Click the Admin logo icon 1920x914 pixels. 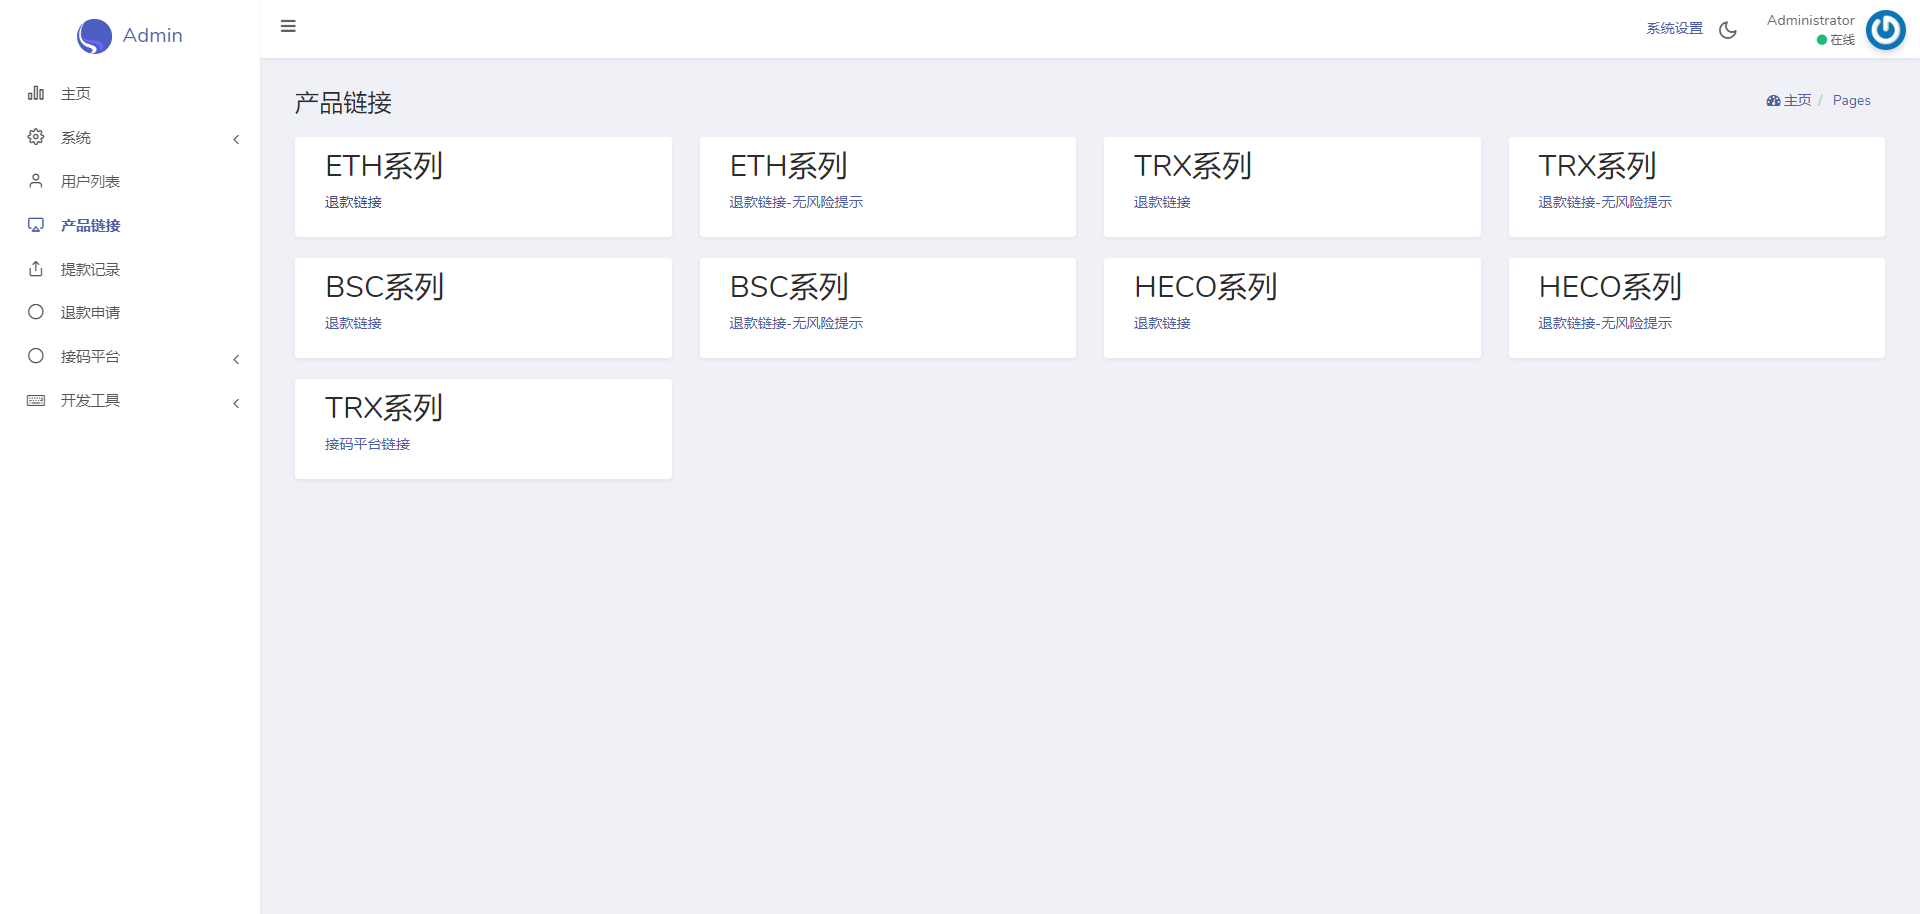tap(94, 36)
